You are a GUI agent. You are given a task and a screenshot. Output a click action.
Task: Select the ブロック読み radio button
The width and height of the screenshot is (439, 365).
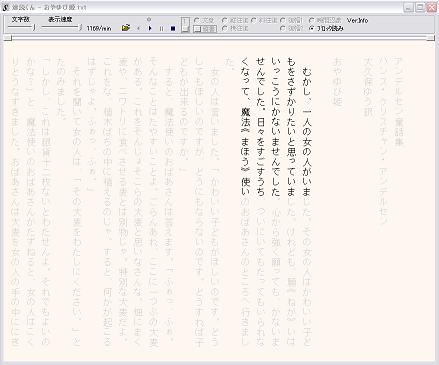coord(311,28)
